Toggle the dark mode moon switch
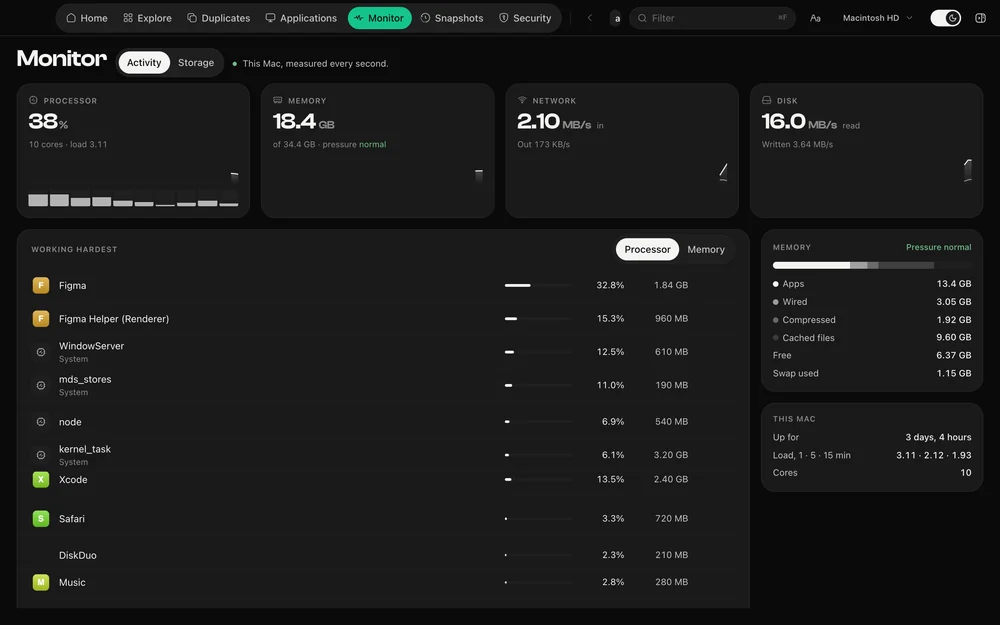 pyautogui.click(x=945, y=18)
